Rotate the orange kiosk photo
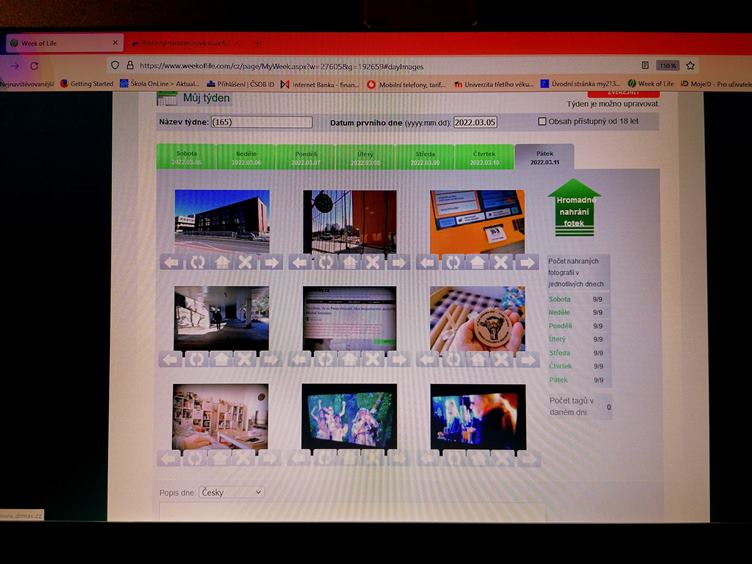Image resolution: width=752 pixels, height=564 pixels. pos(453,262)
